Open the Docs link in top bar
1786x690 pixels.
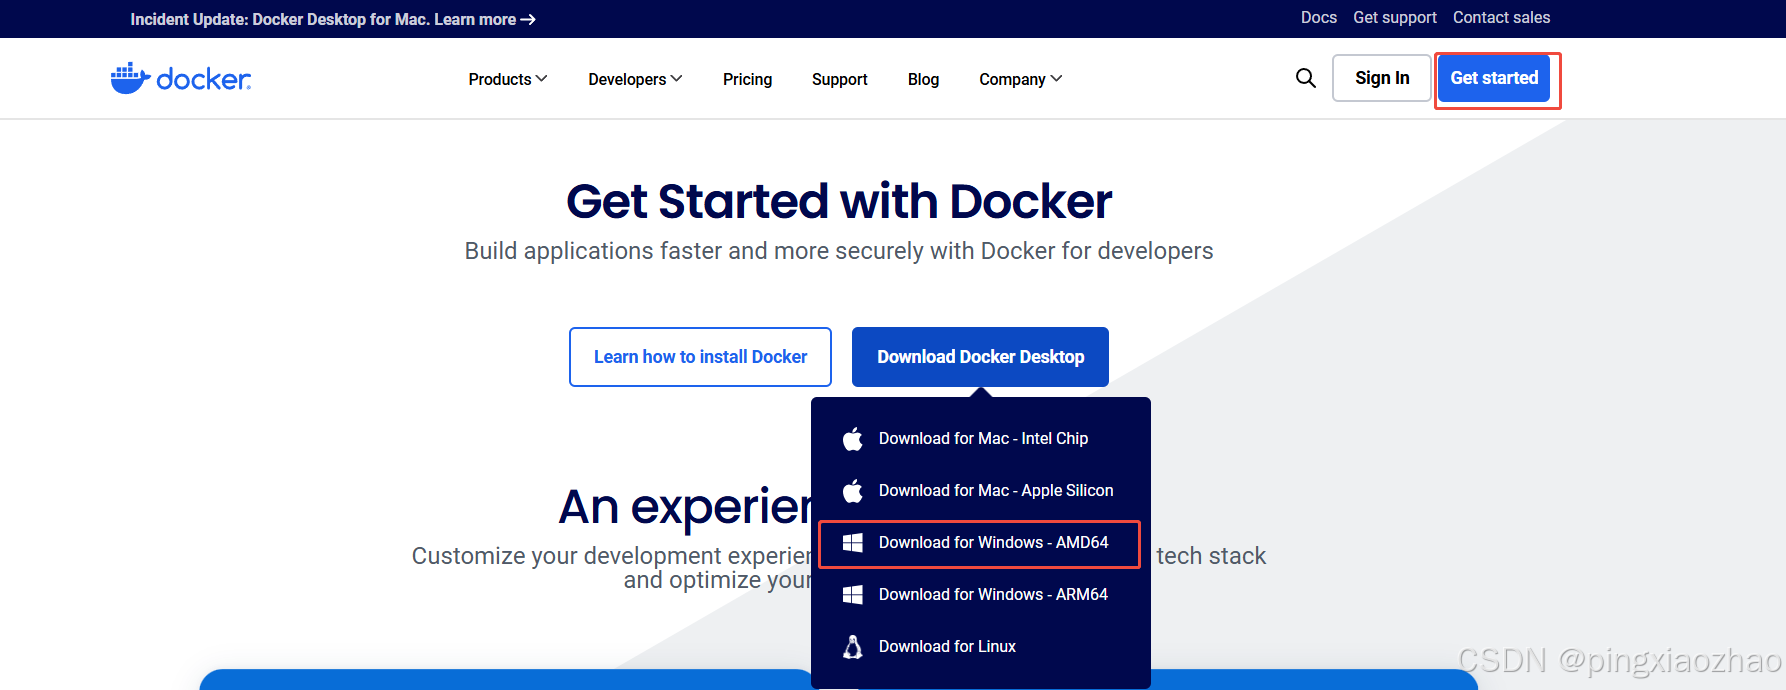click(1318, 18)
